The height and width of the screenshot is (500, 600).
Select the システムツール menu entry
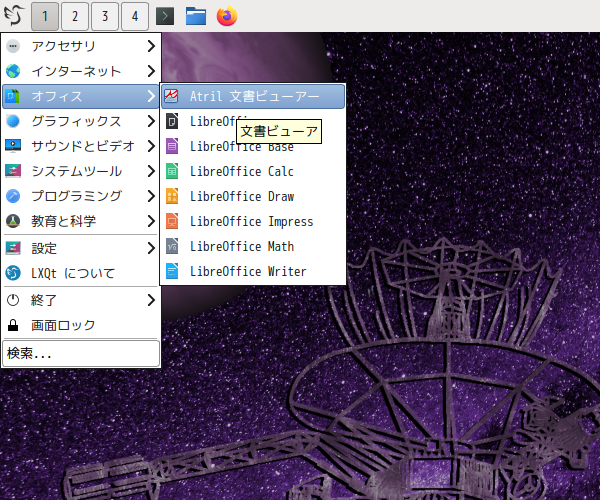pos(81,171)
